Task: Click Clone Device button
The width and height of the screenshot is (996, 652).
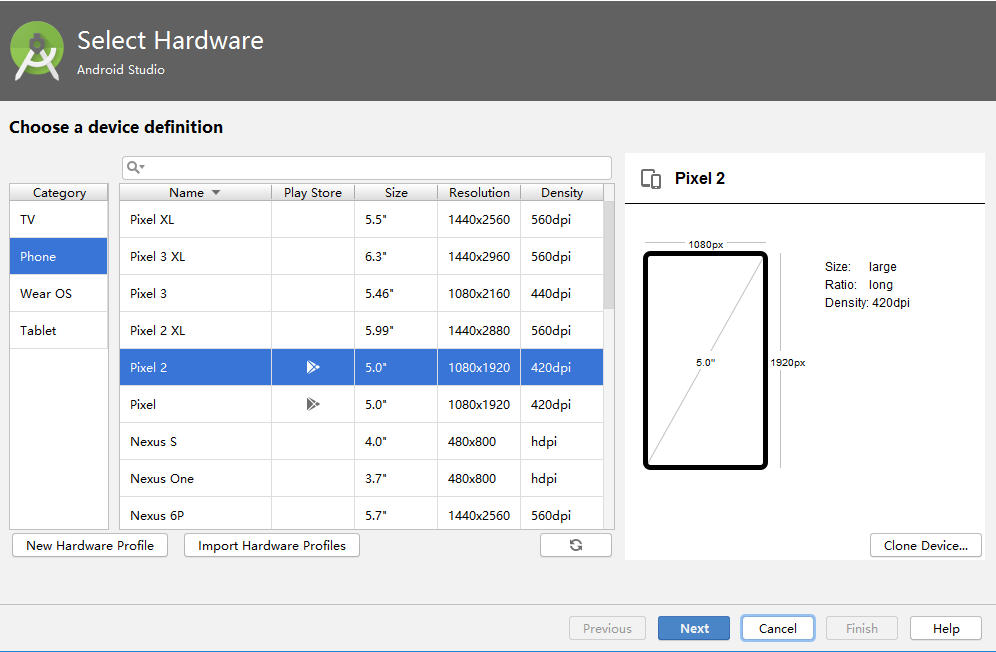Action: tap(925, 545)
